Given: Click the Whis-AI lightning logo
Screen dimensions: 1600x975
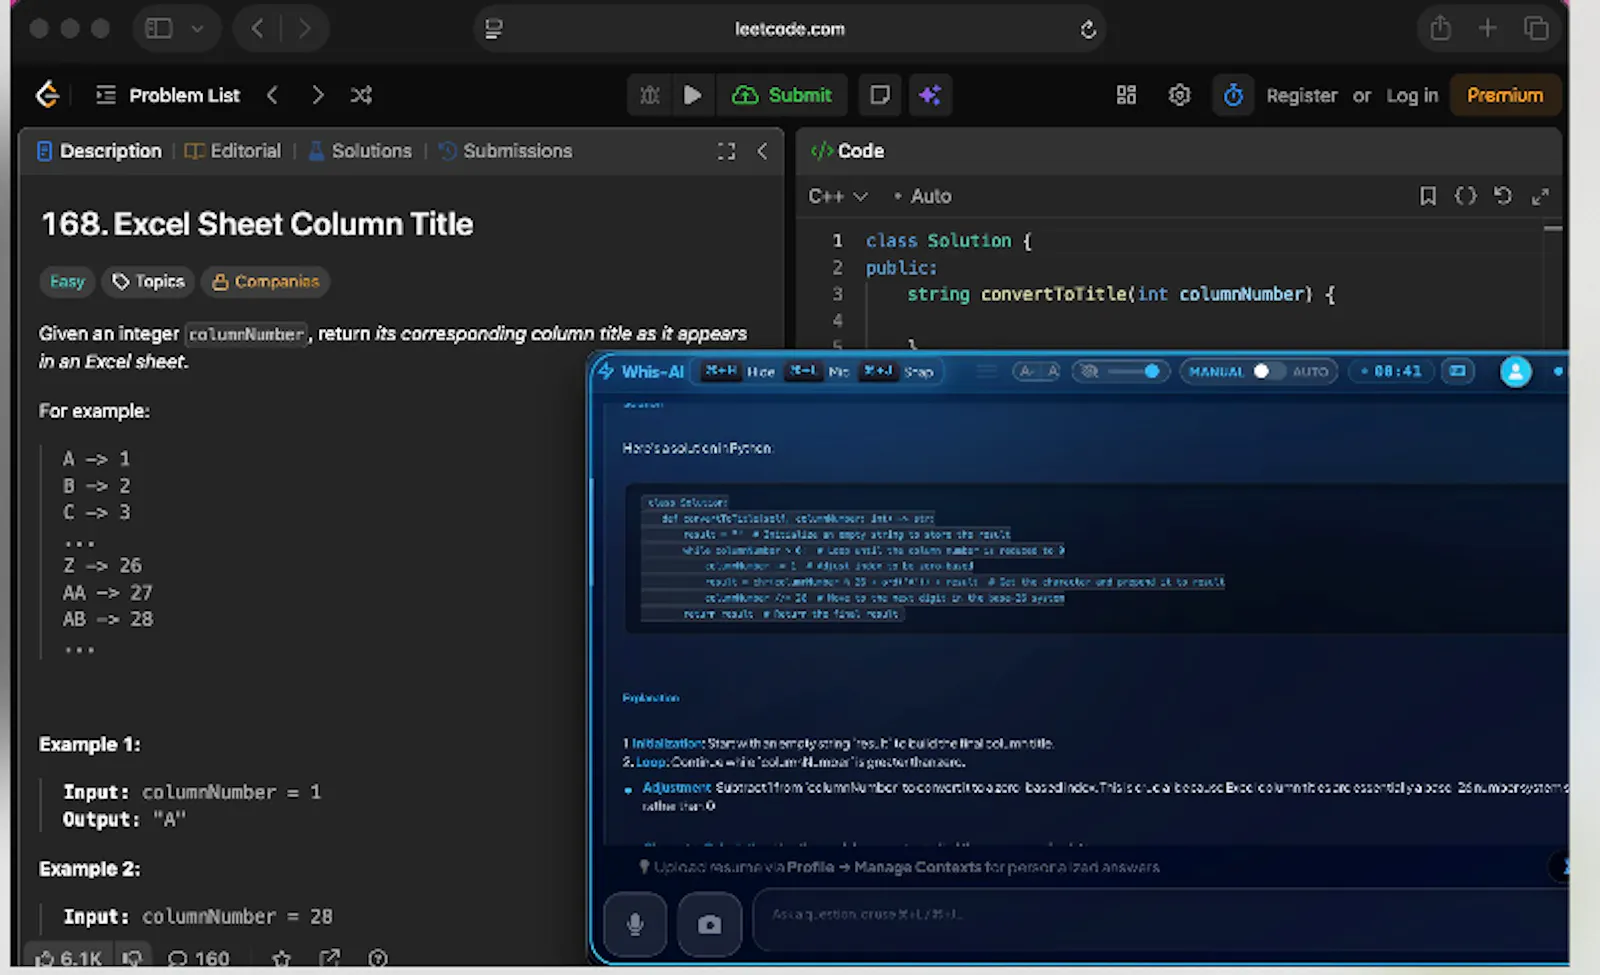Looking at the screenshot, I should [606, 371].
